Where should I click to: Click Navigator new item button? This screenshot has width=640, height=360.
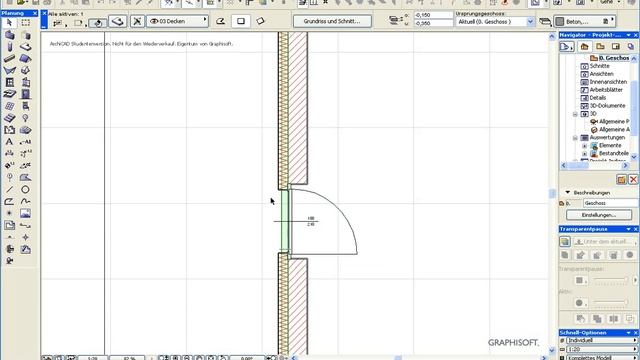click(x=621, y=180)
